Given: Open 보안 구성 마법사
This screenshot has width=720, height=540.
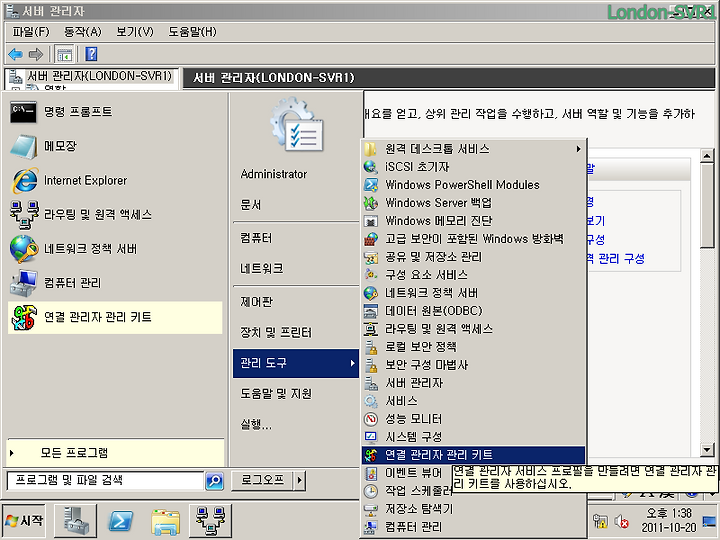Looking at the screenshot, I should click(473, 365).
